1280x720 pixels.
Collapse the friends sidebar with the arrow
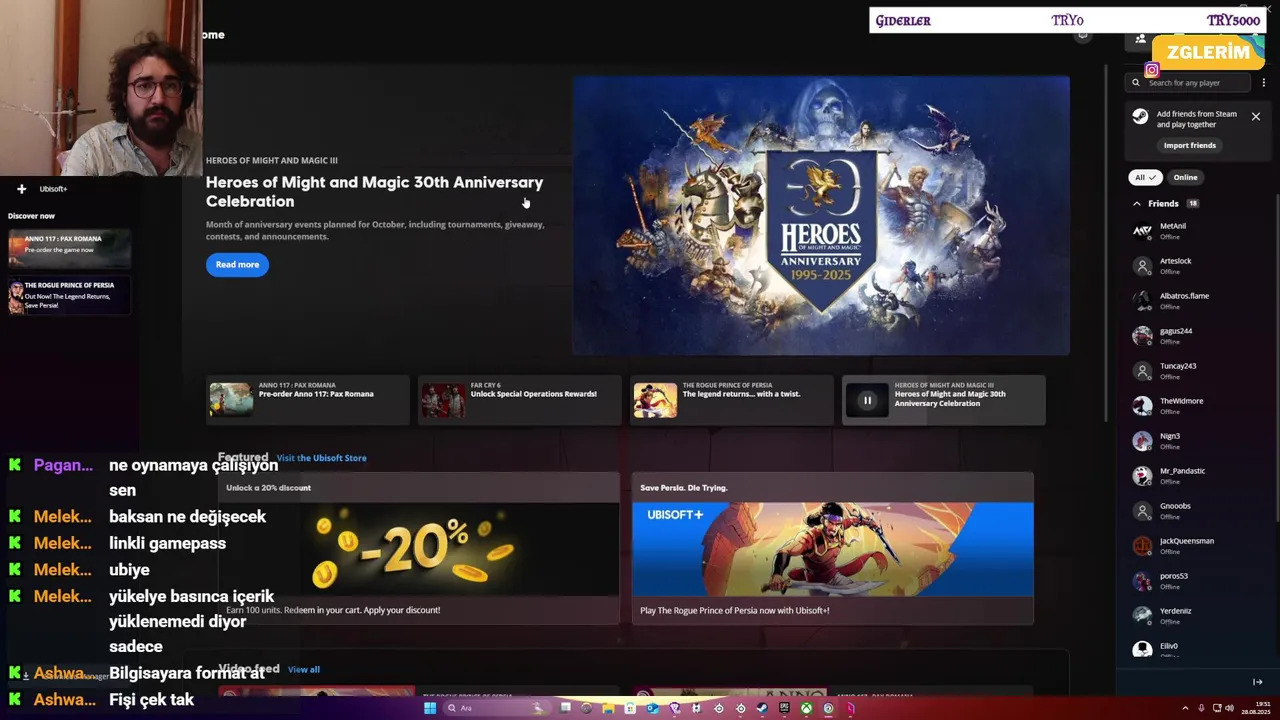(1258, 682)
